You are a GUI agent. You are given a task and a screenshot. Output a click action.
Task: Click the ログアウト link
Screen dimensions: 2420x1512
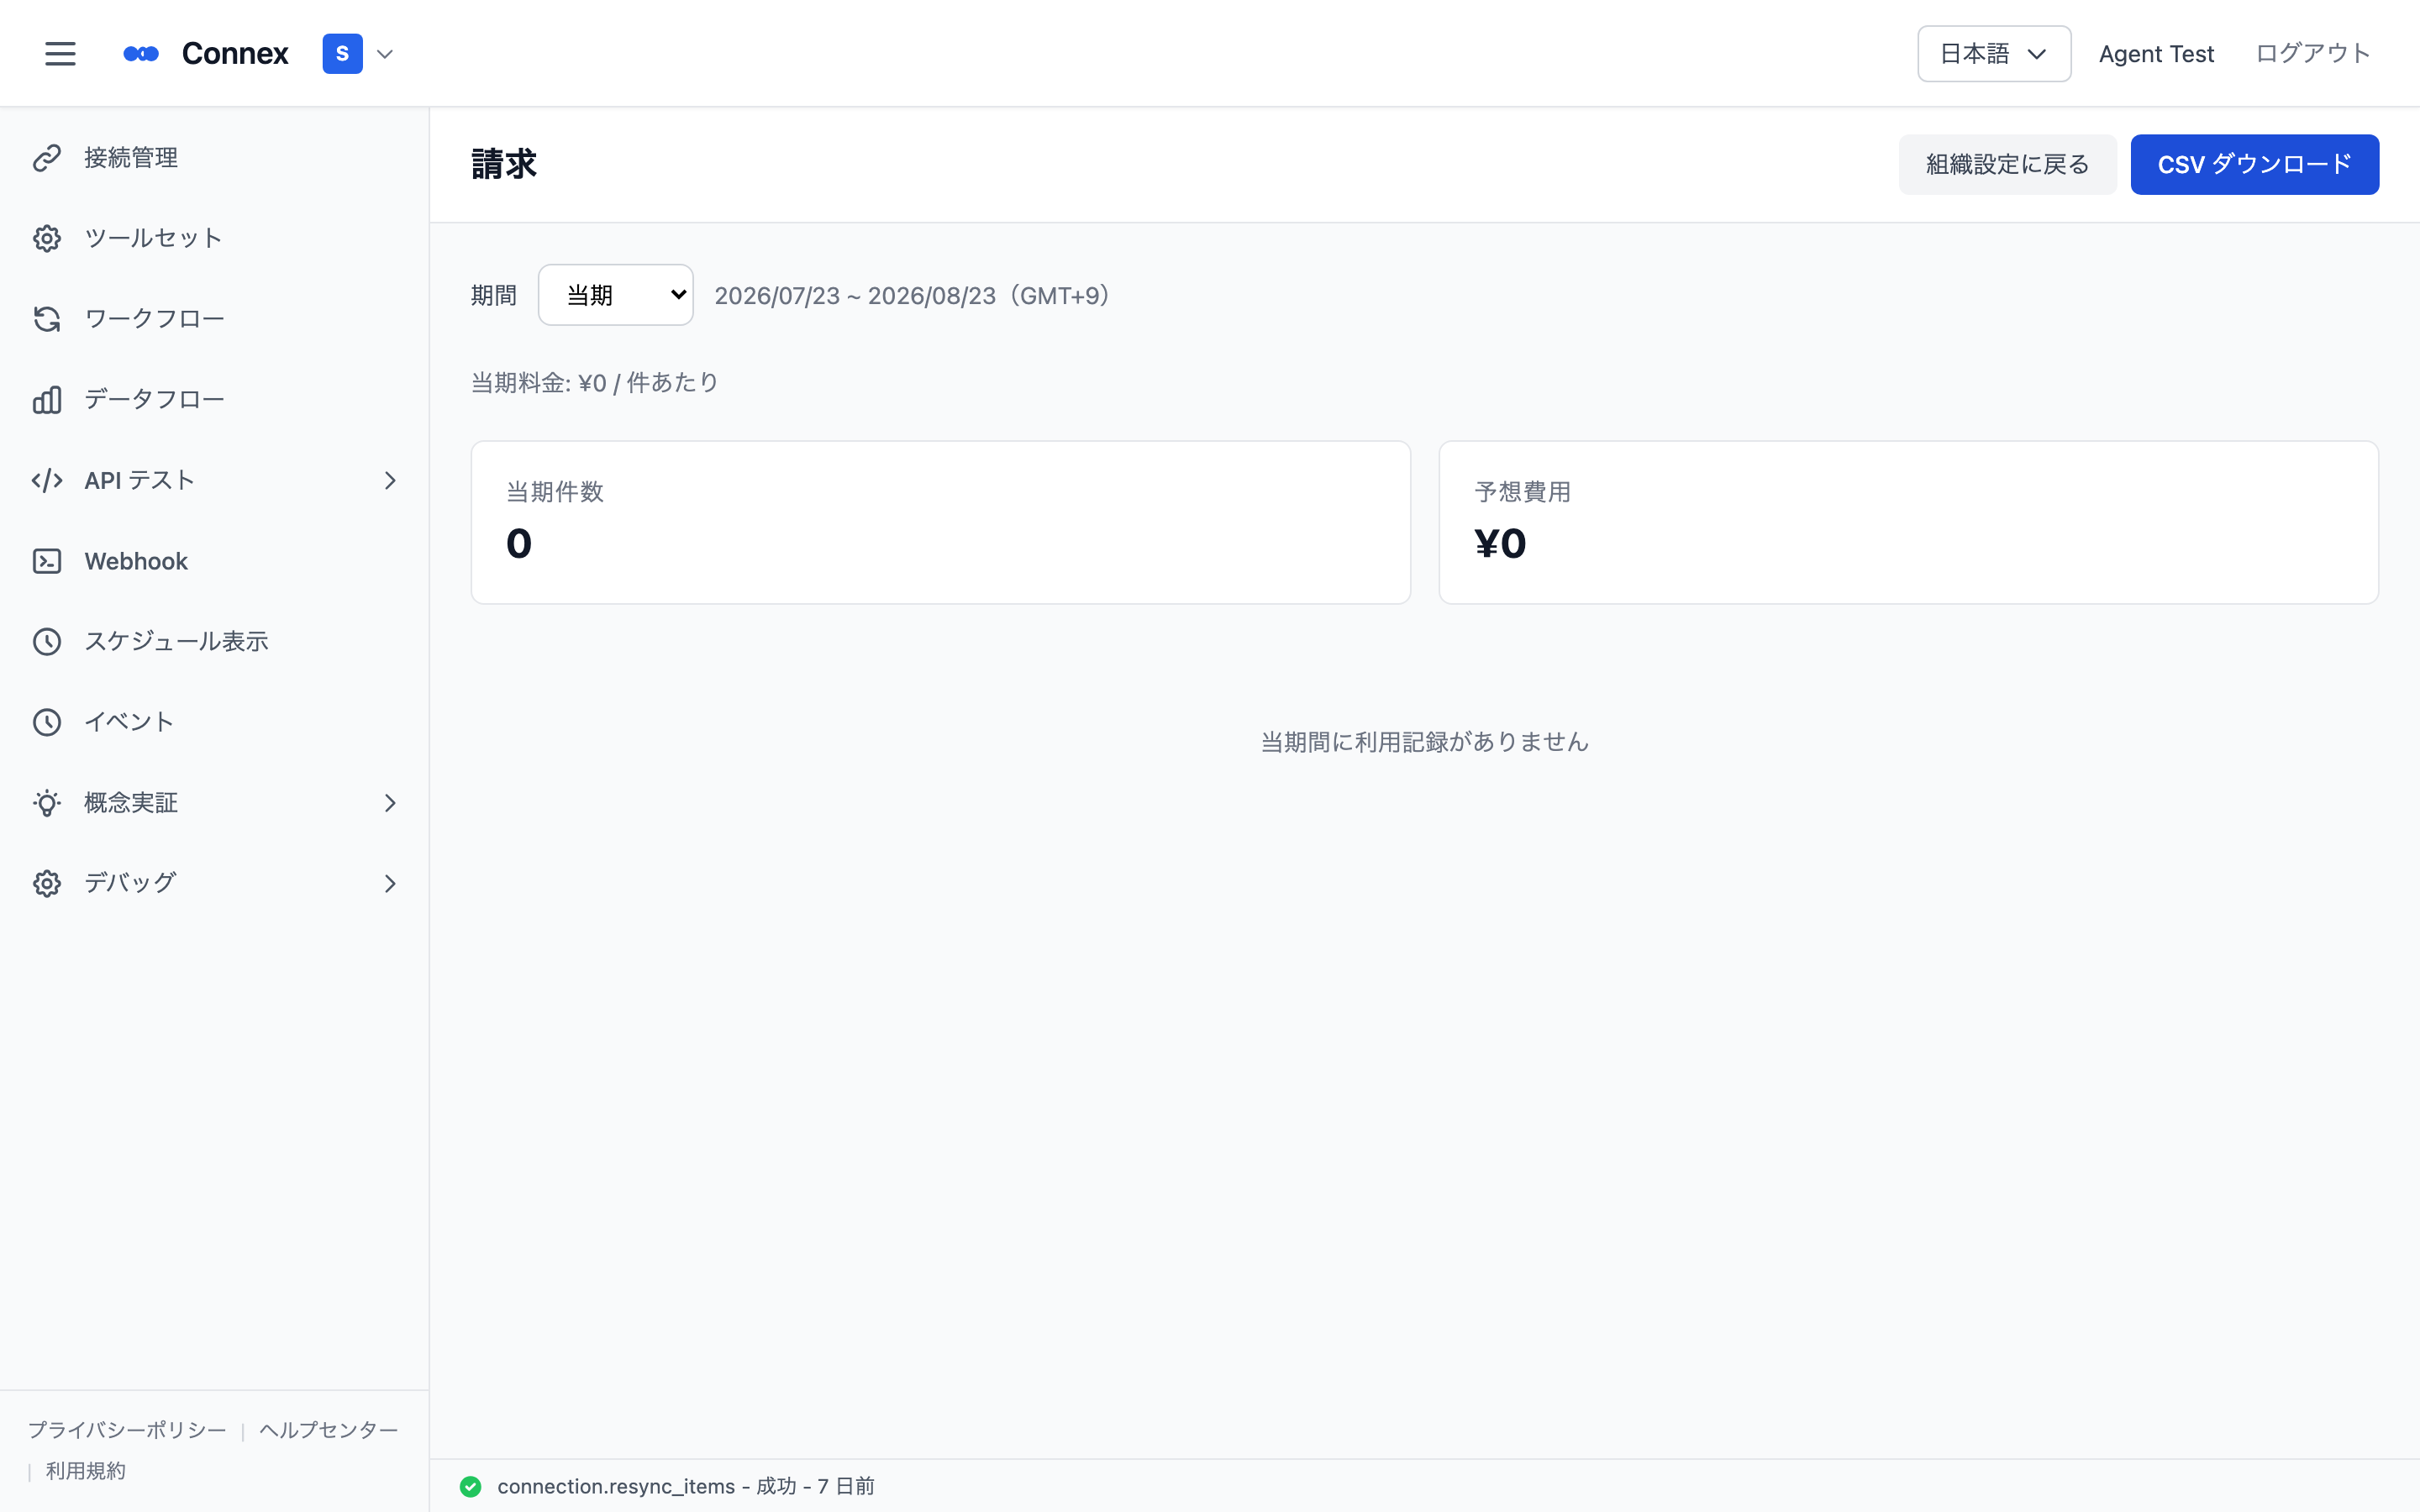(x=2313, y=54)
